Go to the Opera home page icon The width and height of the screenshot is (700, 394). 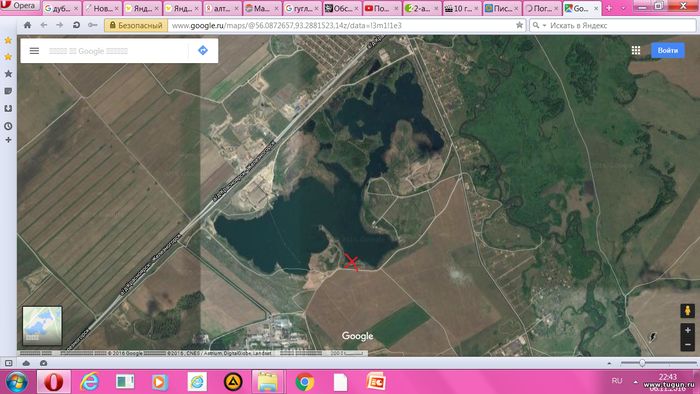click(27, 25)
